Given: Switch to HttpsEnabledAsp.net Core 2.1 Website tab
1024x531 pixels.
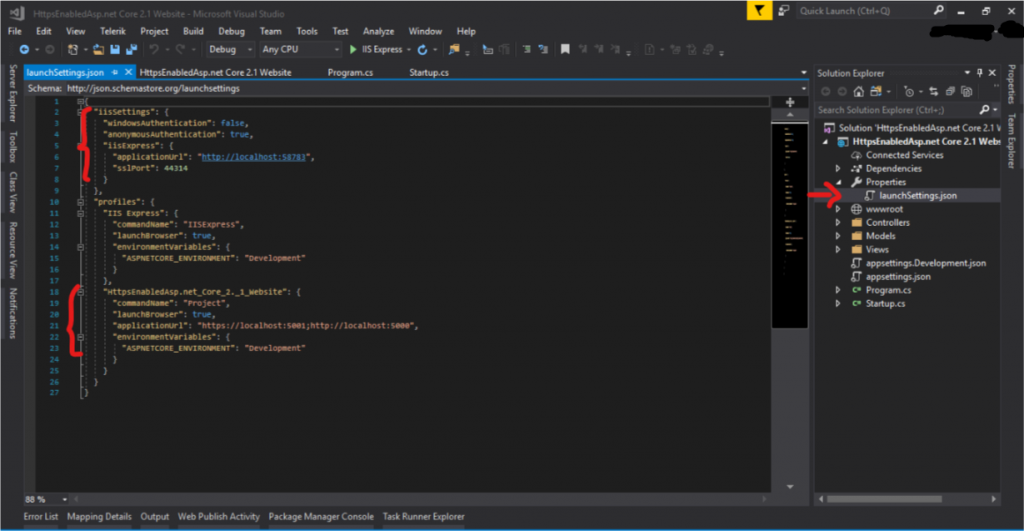Looking at the screenshot, I should [216, 72].
